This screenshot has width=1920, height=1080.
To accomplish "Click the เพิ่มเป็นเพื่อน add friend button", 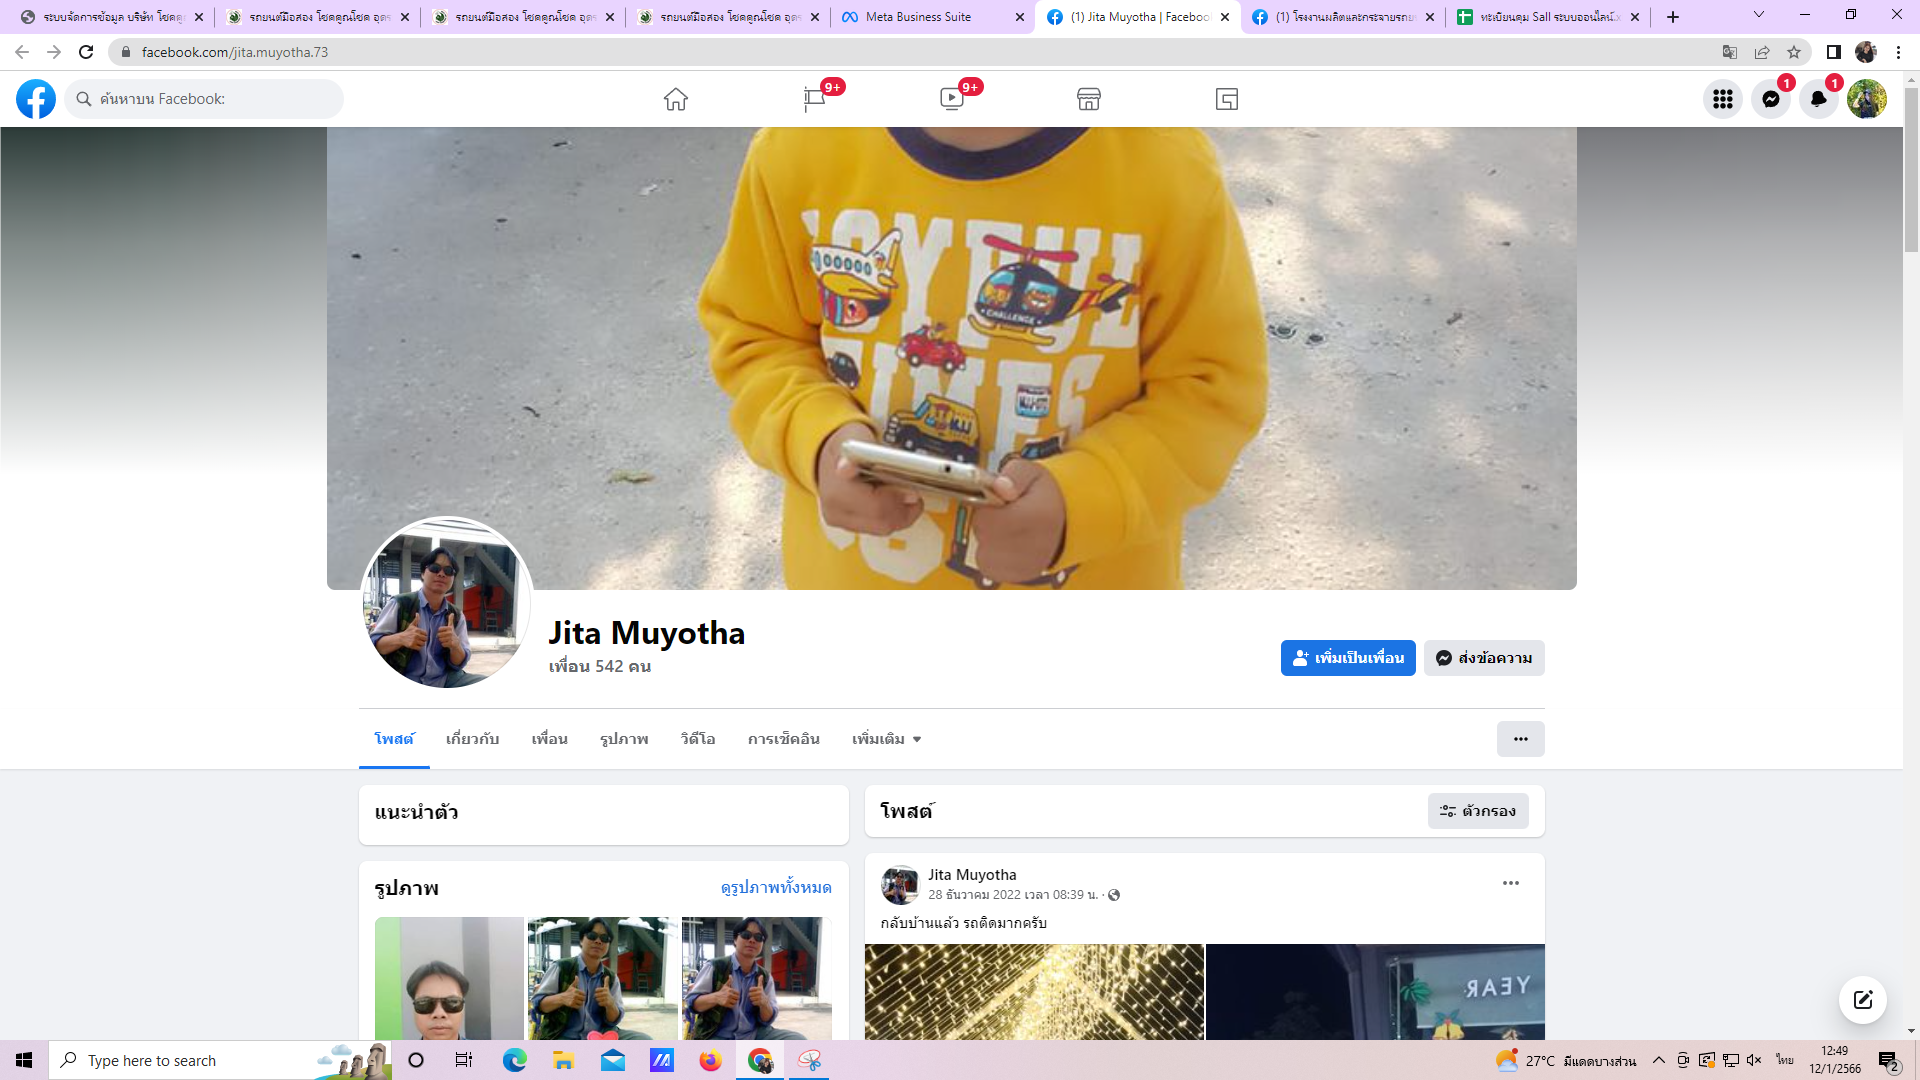I will (x=1347, y=658).
